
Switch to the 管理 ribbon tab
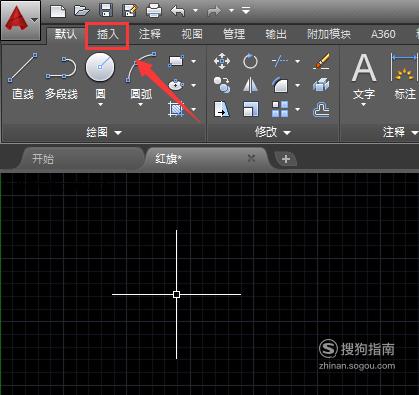tap(234, 34)
